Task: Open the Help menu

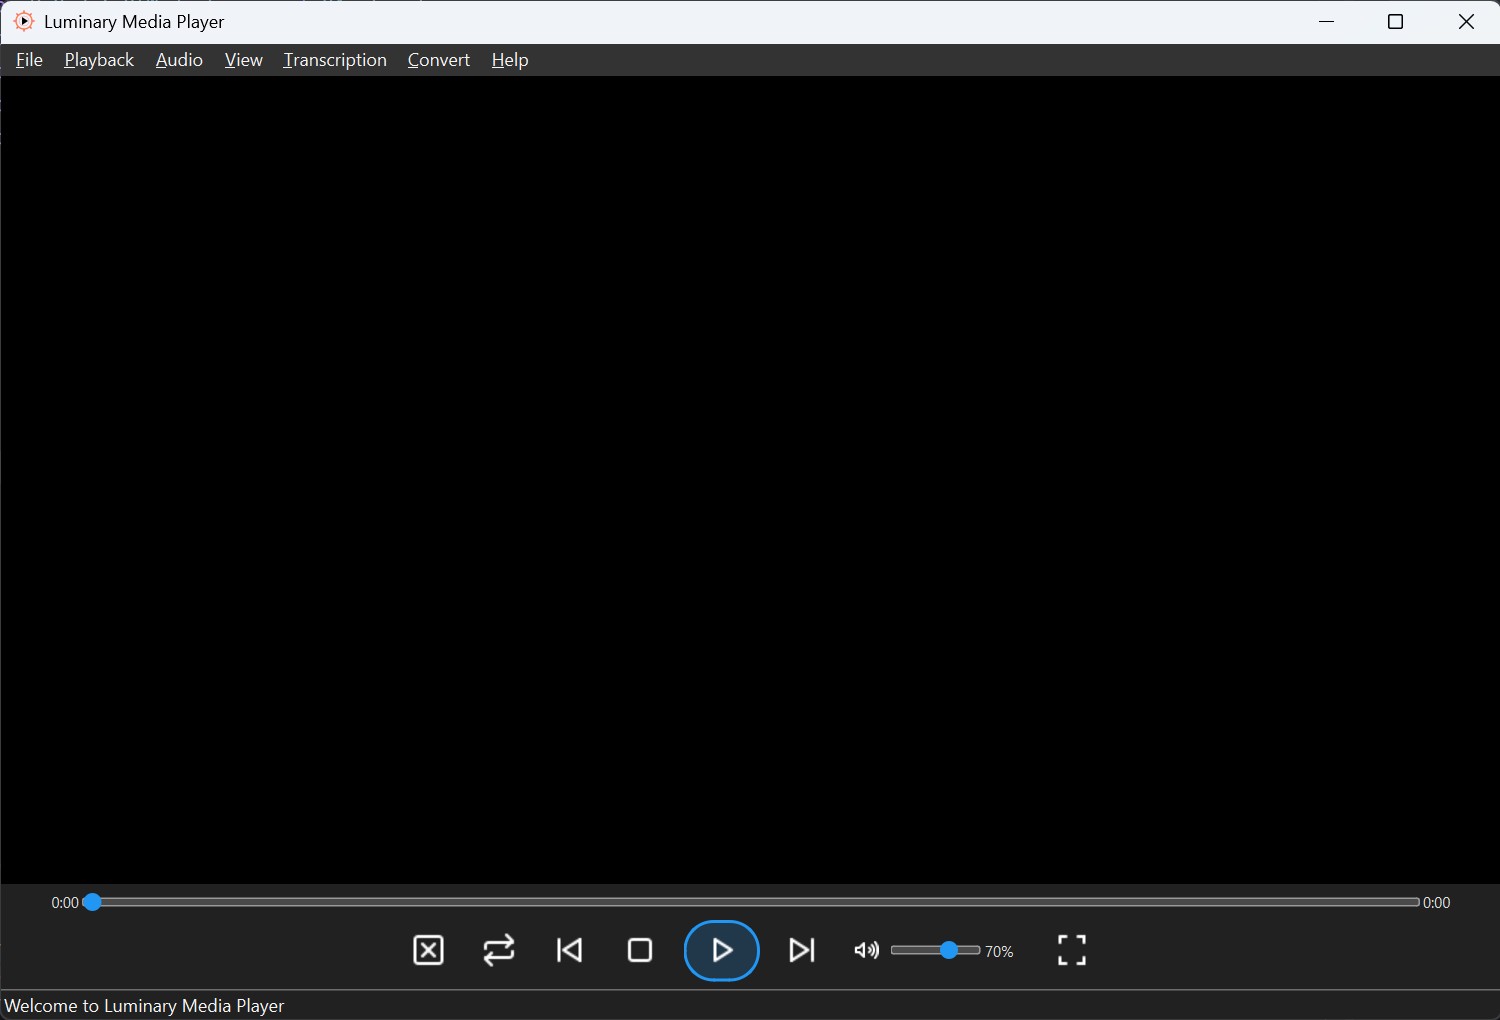Action: 510,60
